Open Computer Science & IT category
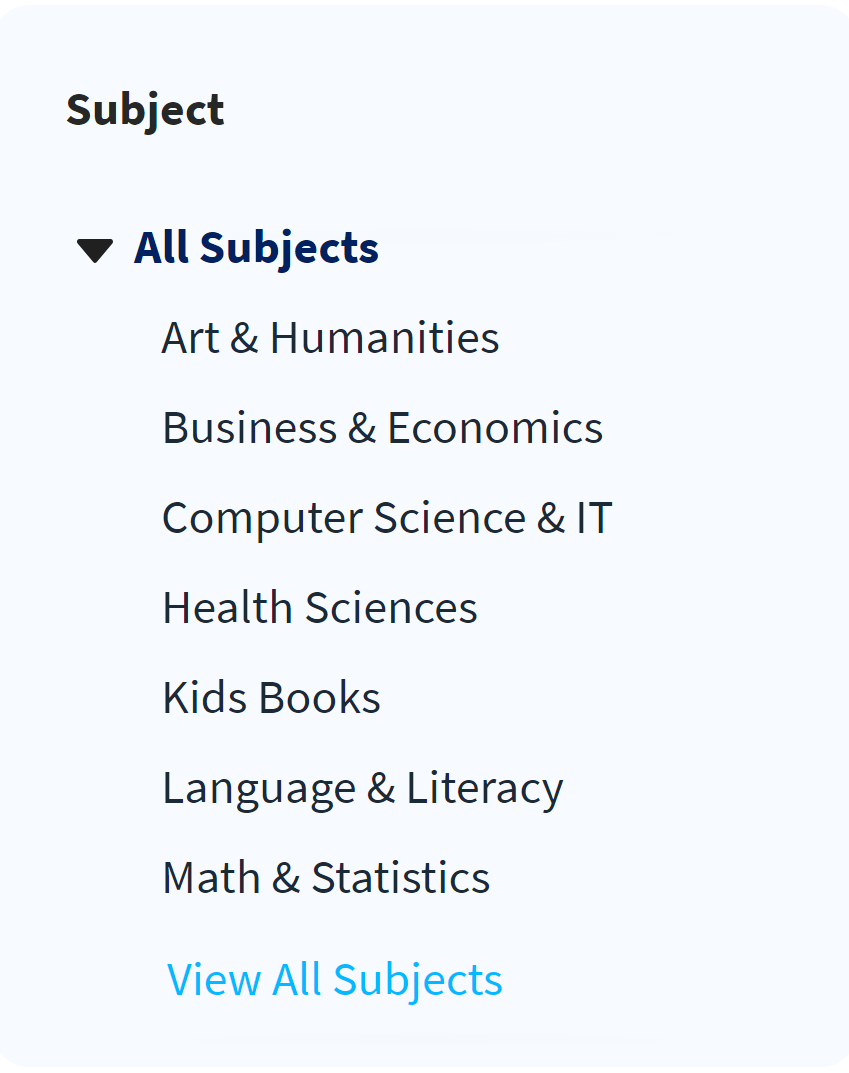Image resolution: width=849 pixels, height=1073 pixels. [387, 518]
